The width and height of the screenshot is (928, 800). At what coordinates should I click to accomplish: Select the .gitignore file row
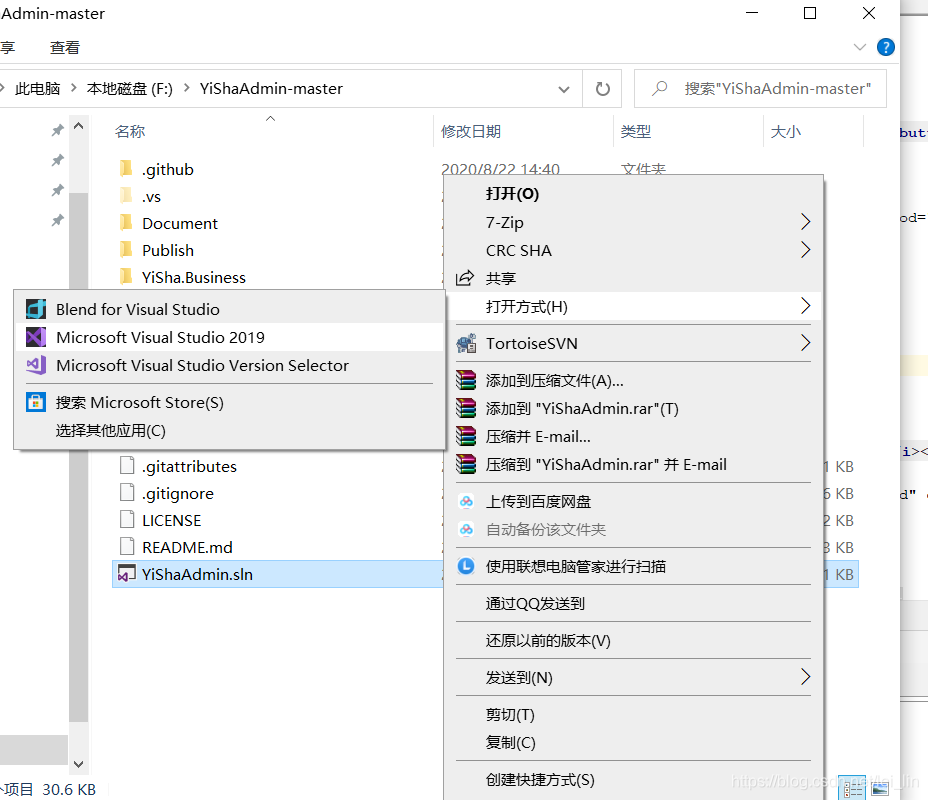click(x=277, y=493)
